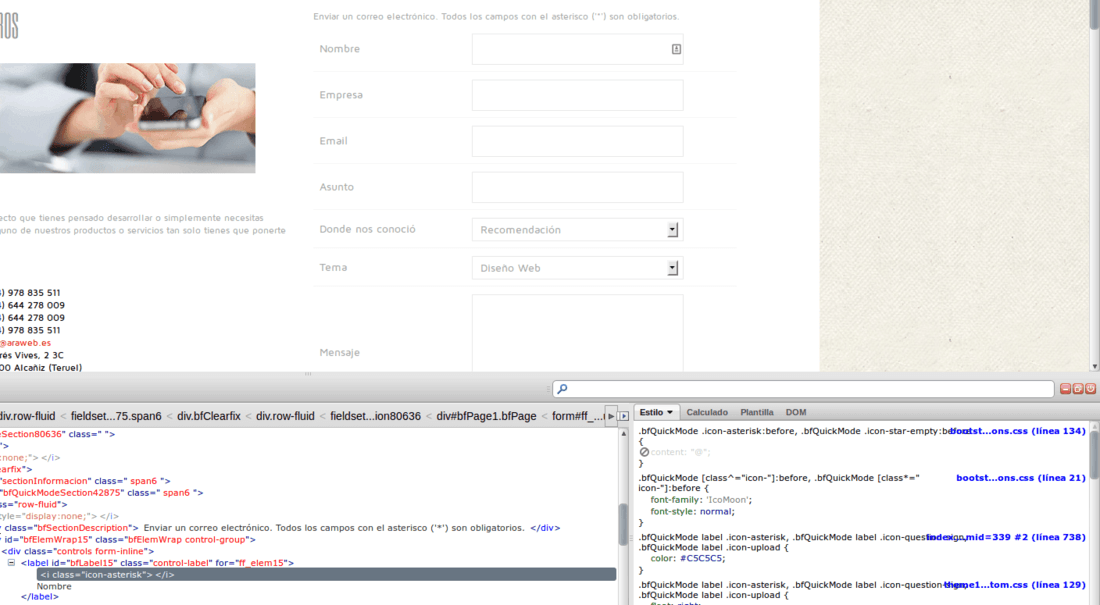Minimize the Firebug panel with red minus button
1100x605 pixels.
1065,389
